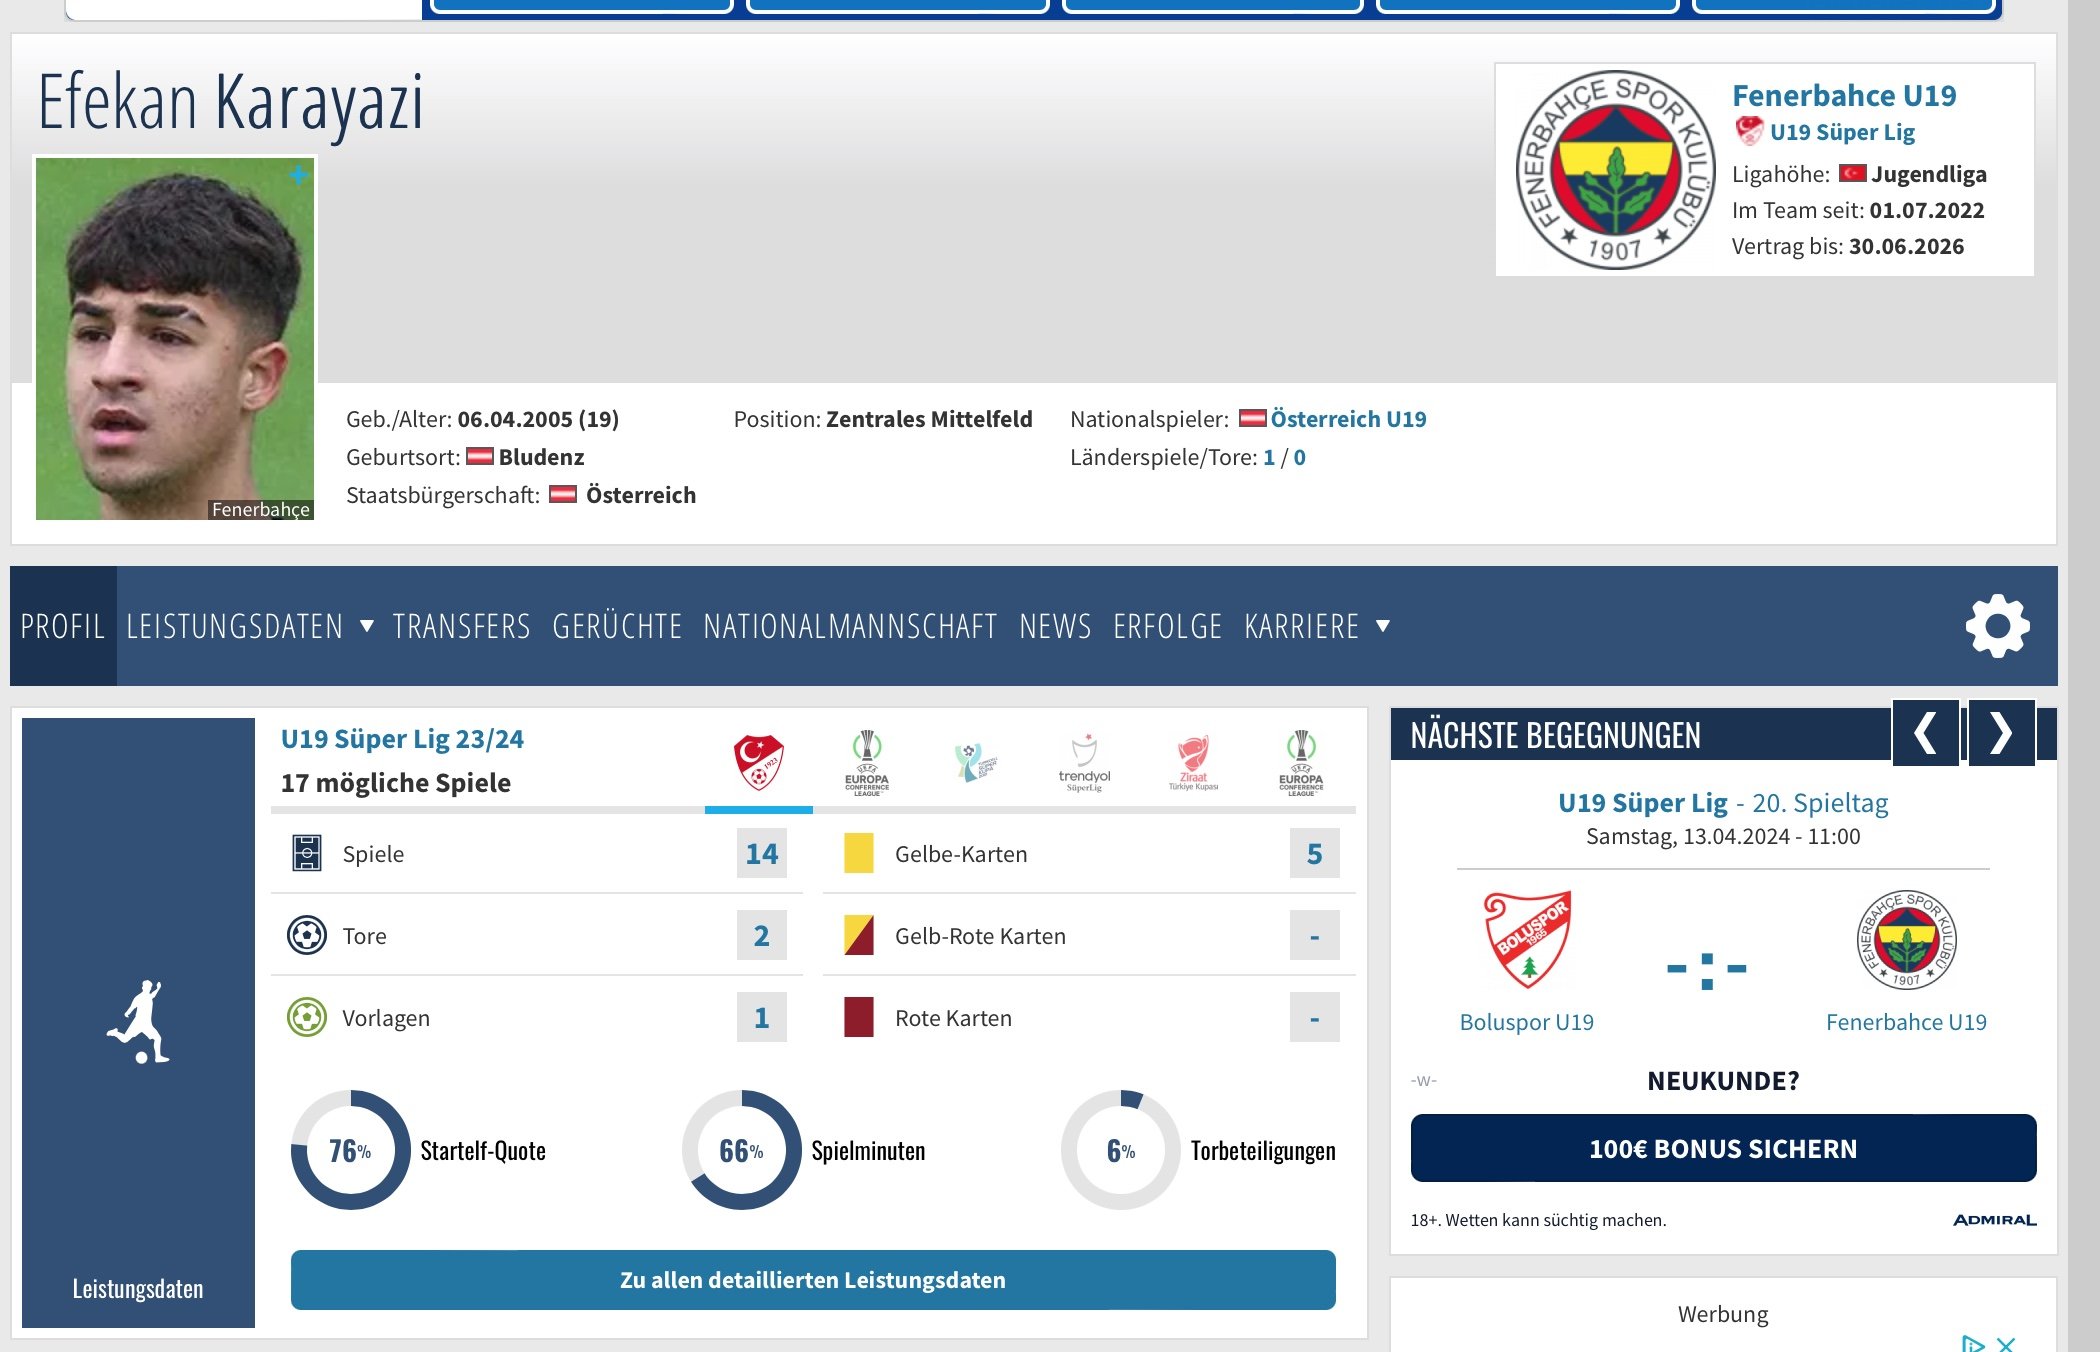Select last Europa Conference League logo tab
The height and width of the screenshot is (1352, 2100).
(x=1301, y=762)
